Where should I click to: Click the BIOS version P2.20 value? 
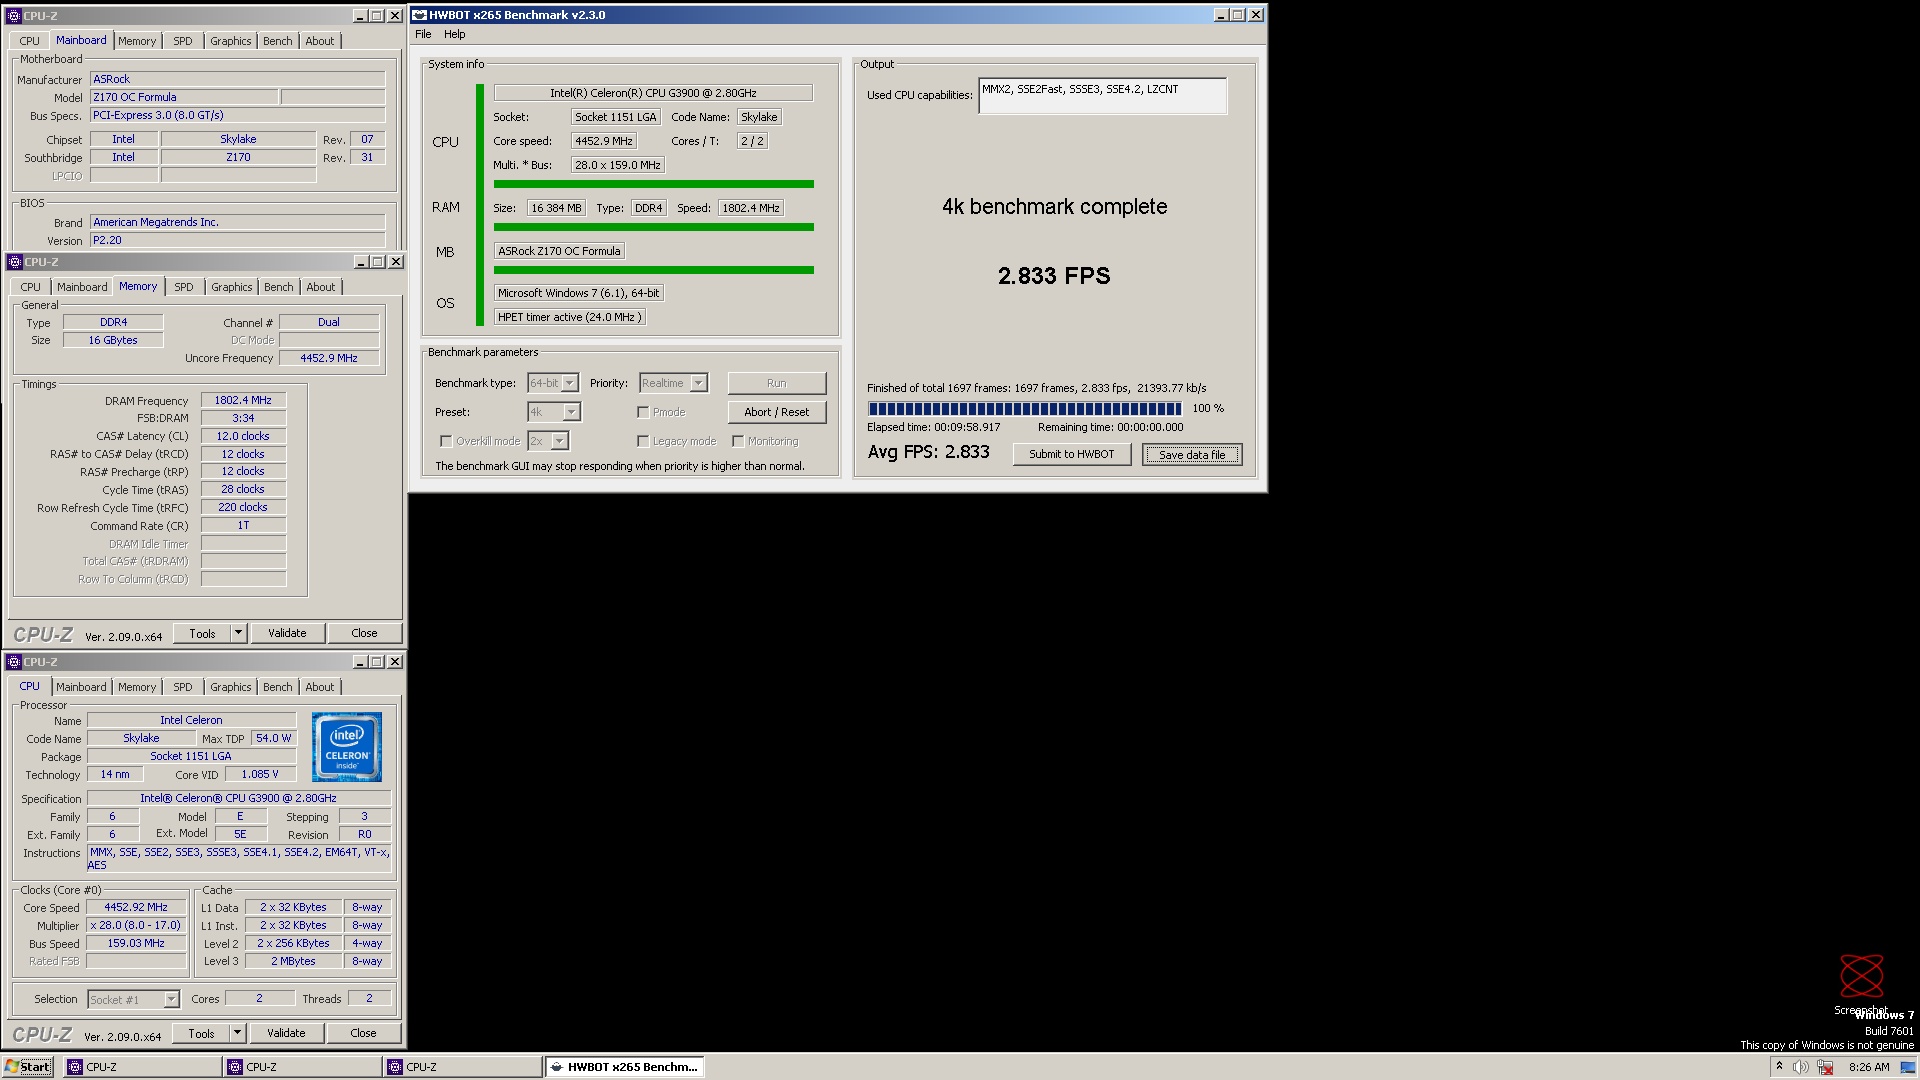tap(237, 240)
